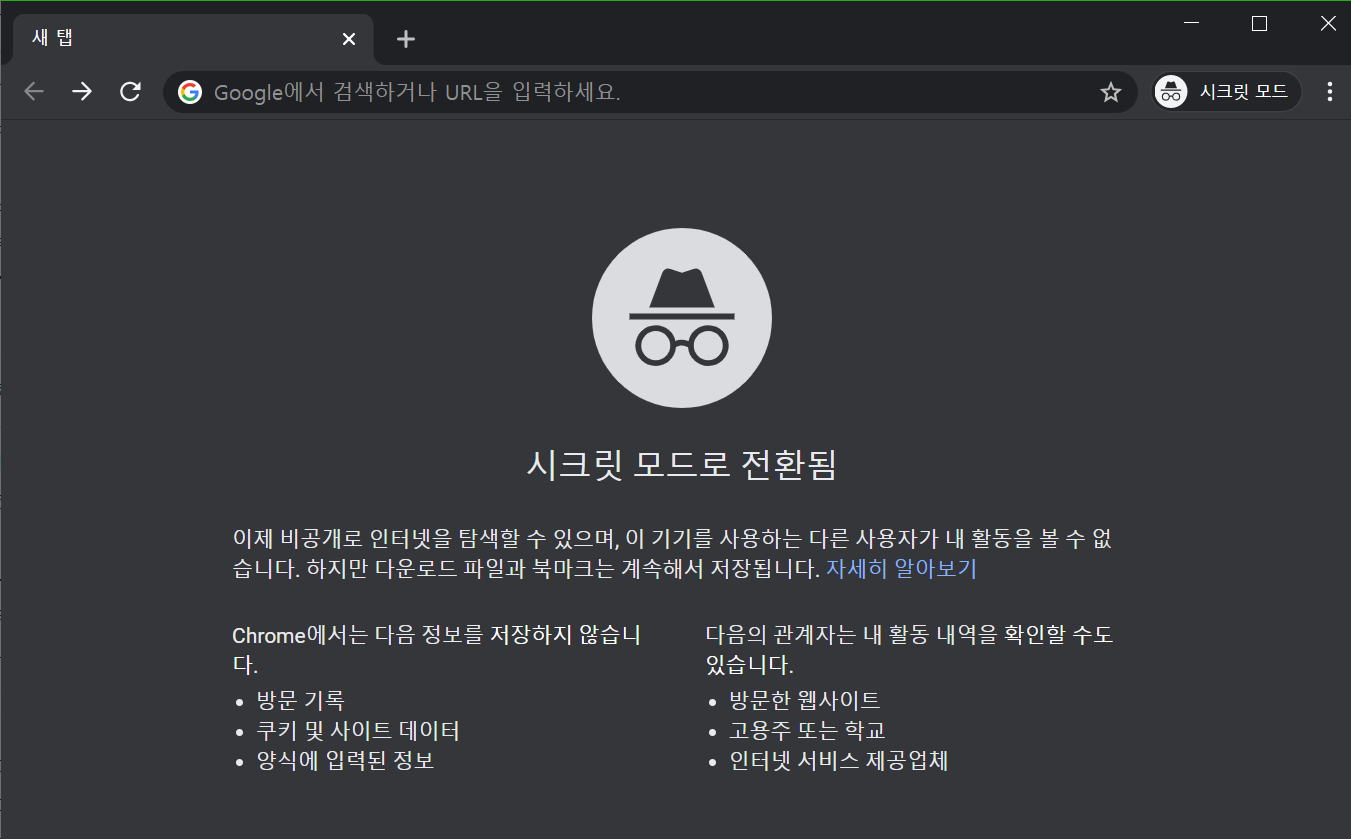
Task: Bookmark this page with the star icon
Action: pos(1110,92)
